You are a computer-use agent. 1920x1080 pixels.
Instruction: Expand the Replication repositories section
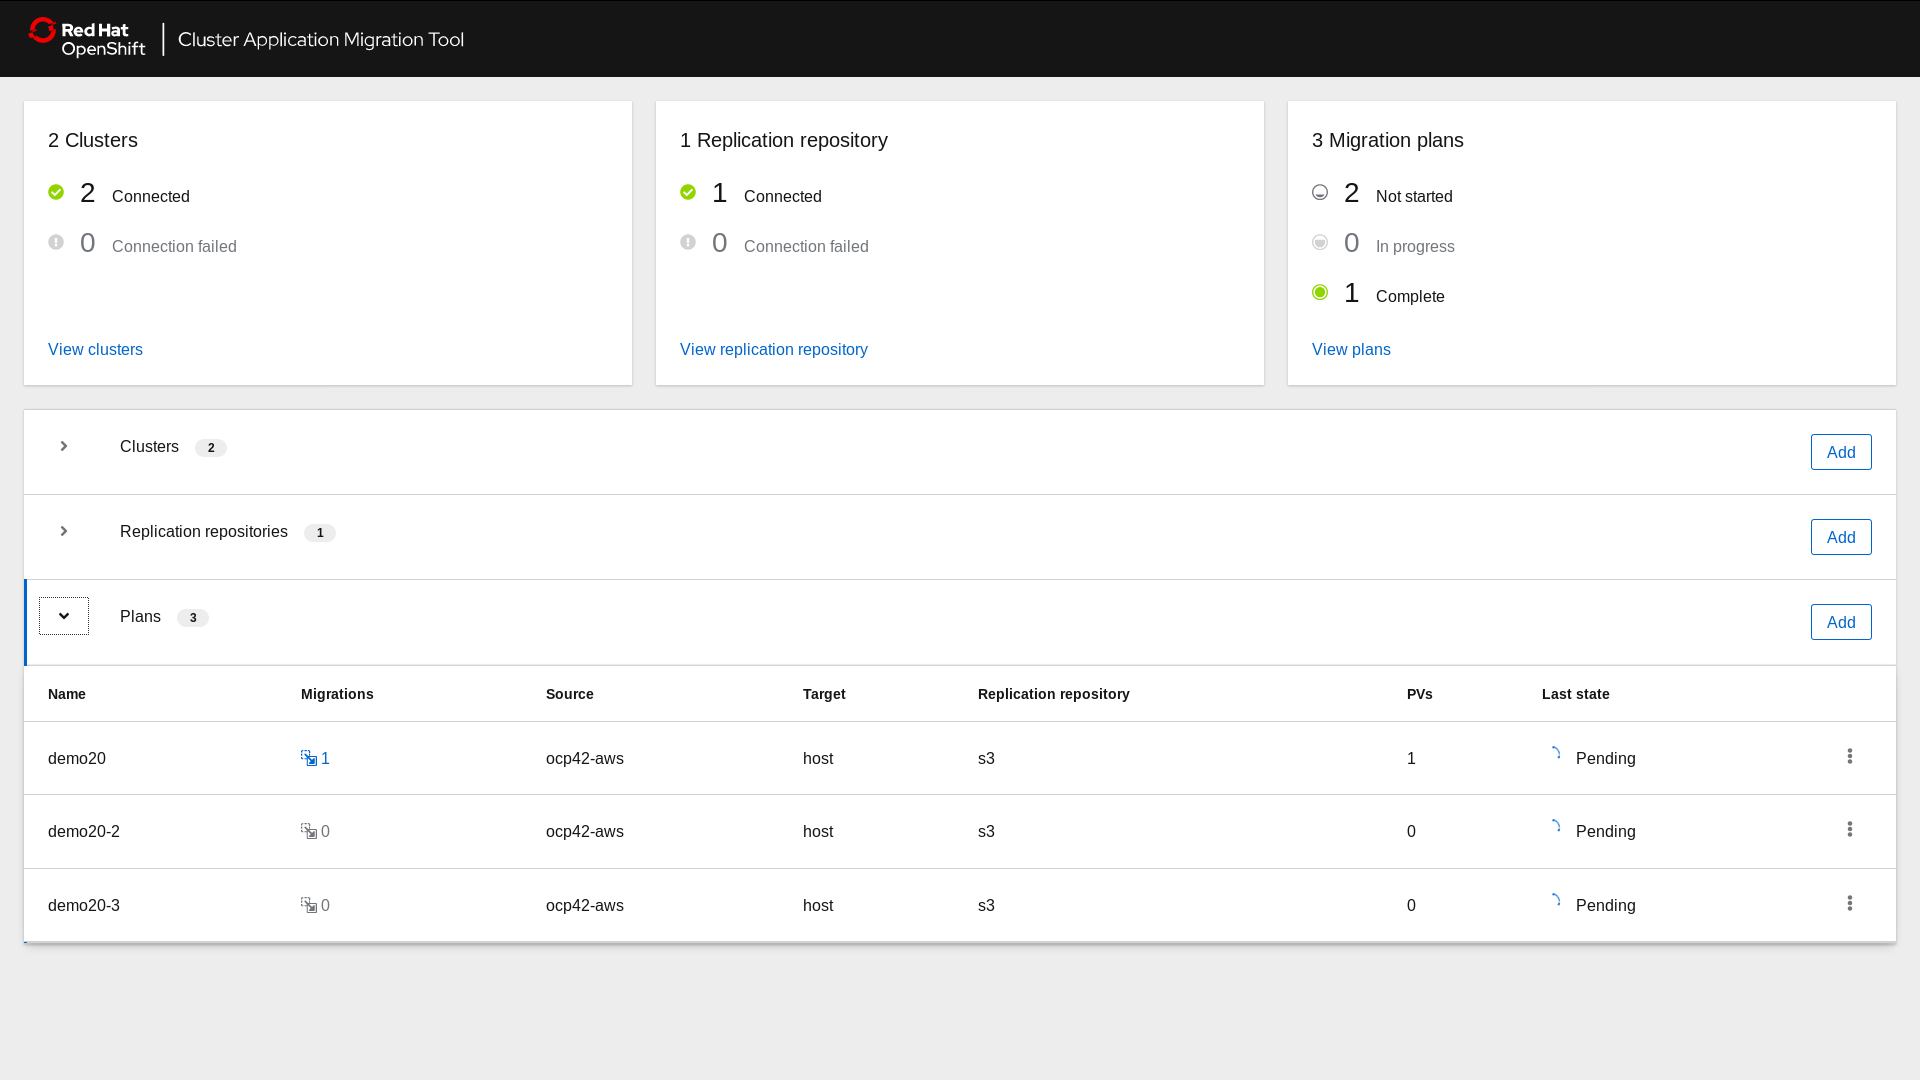tap(64, 532)
